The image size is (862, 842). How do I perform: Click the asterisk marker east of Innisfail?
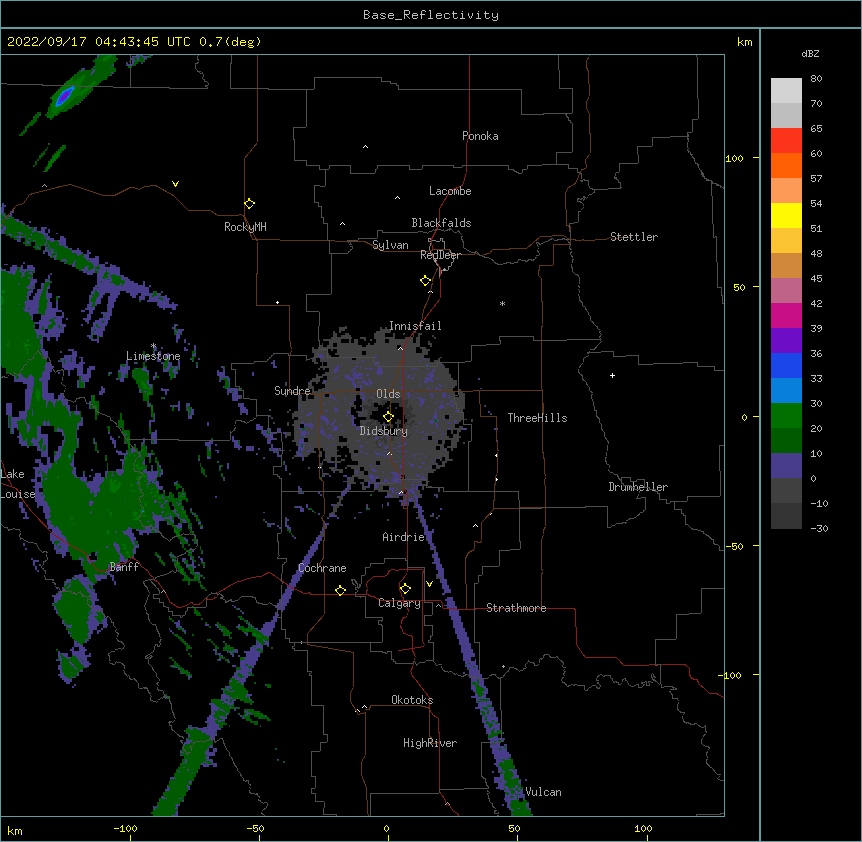click(x=502, y=304)
